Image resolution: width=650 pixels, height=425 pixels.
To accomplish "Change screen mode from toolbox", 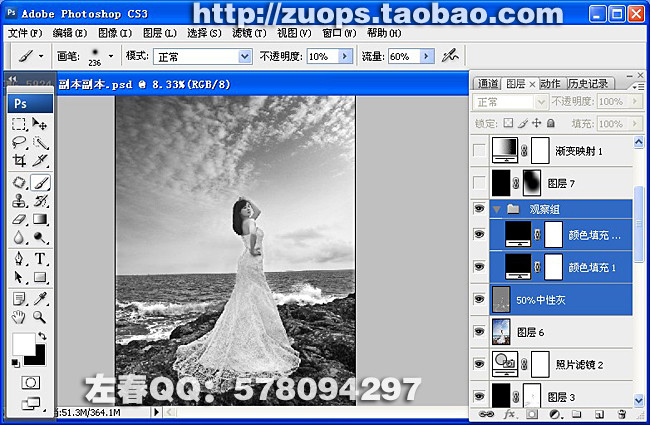I will click(x=30, y=403).
